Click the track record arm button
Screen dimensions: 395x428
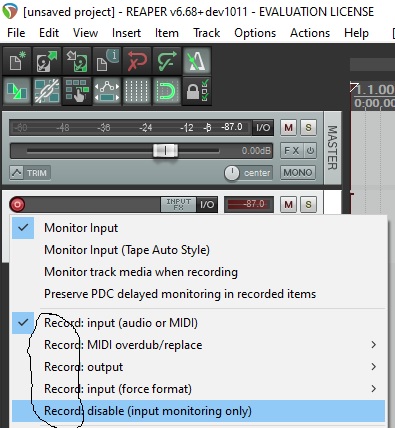tap(17, 204)
